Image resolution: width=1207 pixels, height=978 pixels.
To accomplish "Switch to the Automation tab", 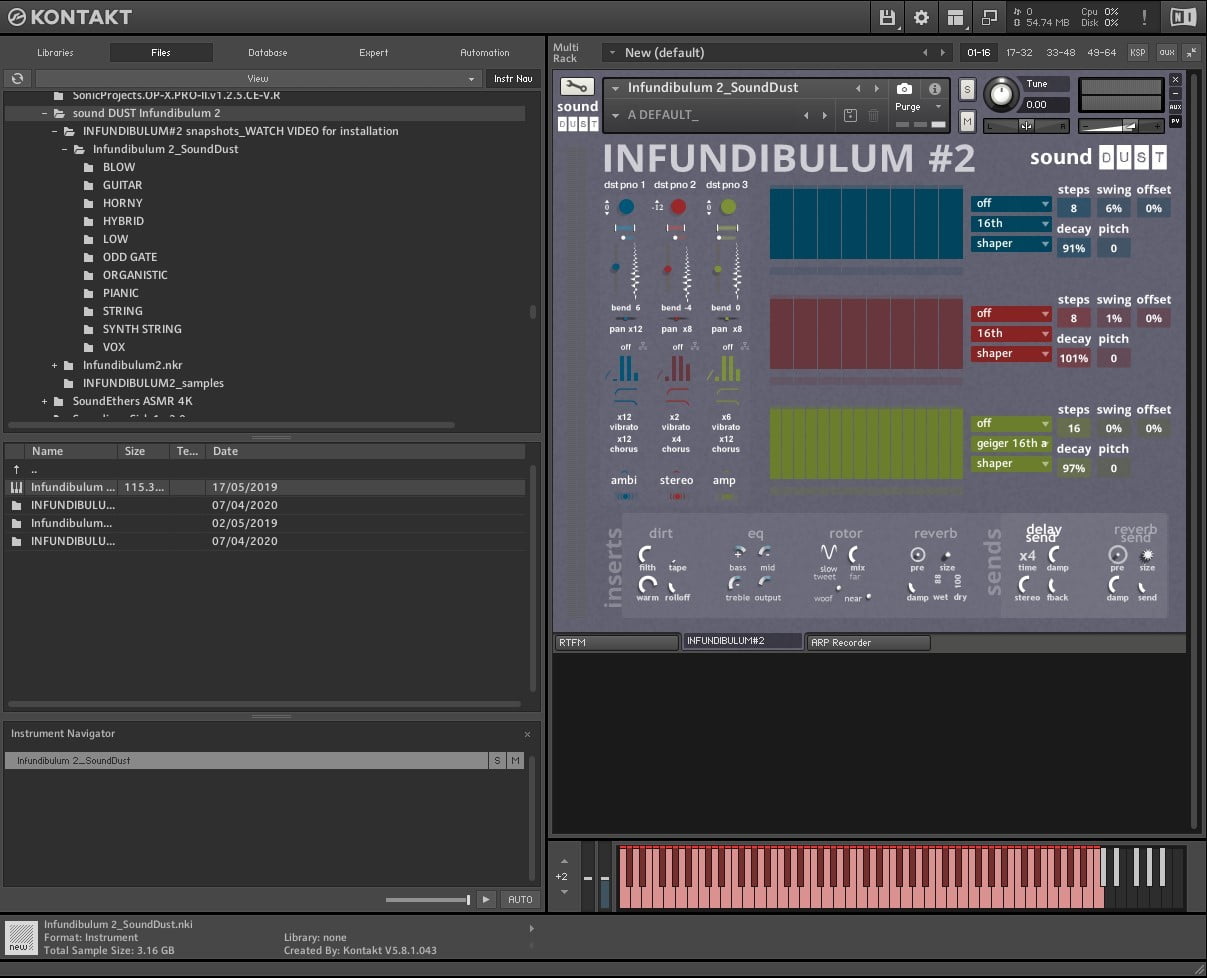I will click(x=485, y=53).
